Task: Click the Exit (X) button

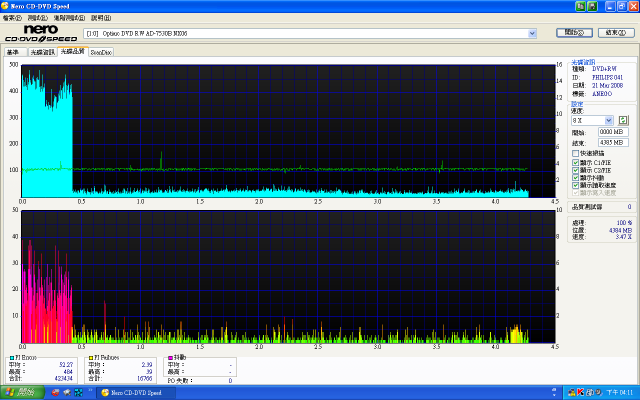Action: pos(616,33)
